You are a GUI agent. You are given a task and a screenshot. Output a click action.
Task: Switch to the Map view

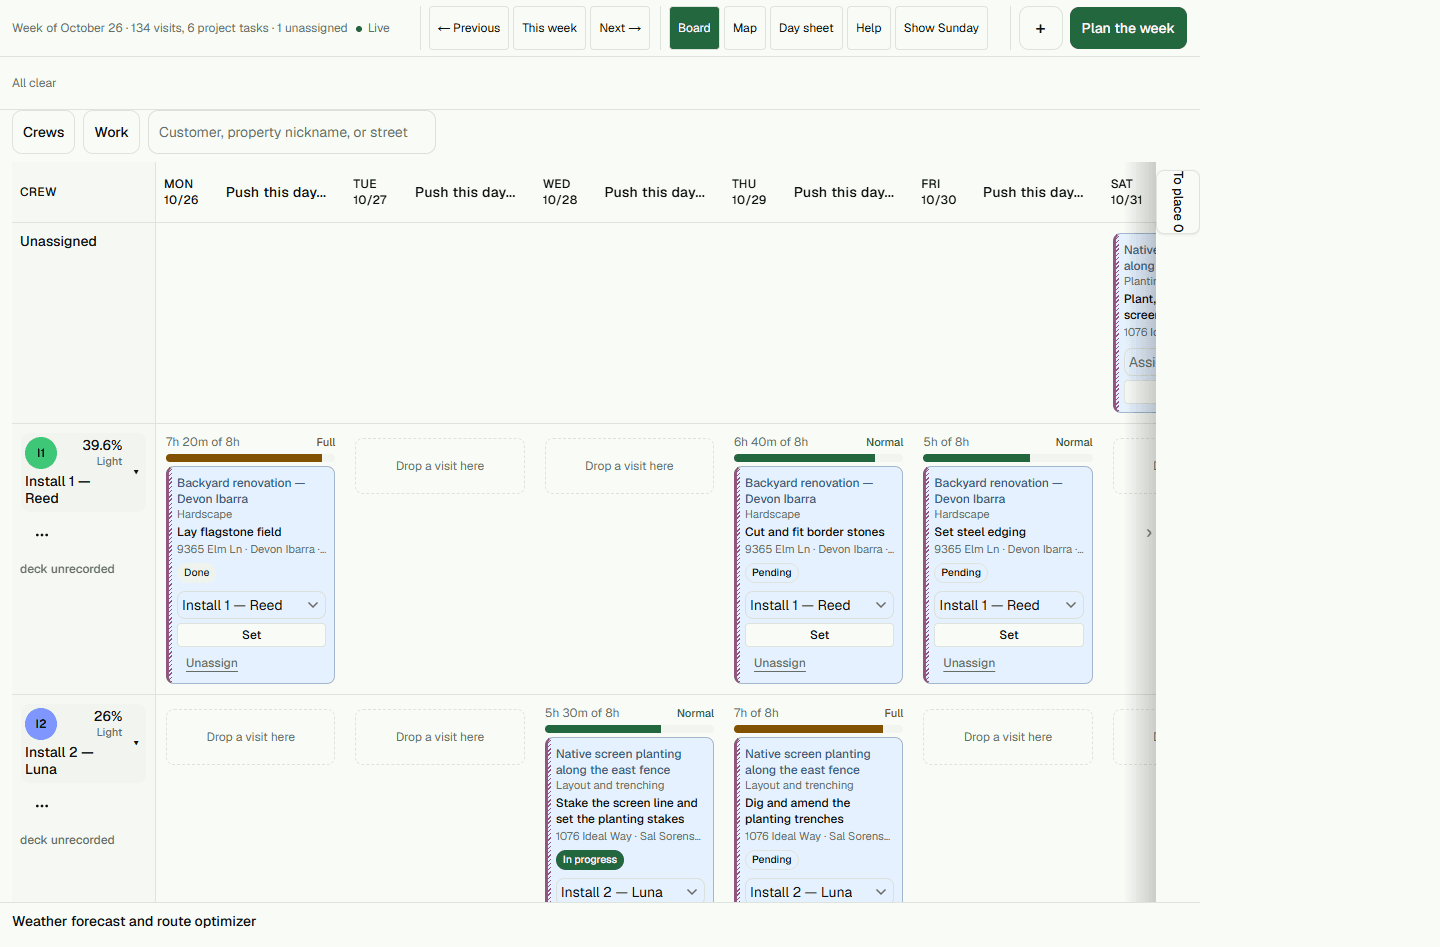coord(745,28)
